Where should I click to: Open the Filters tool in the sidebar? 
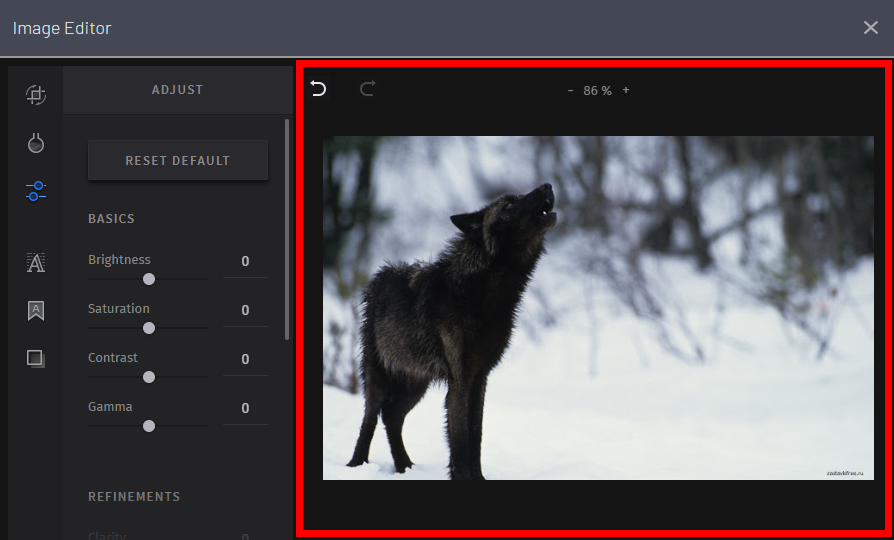[36, 143]
